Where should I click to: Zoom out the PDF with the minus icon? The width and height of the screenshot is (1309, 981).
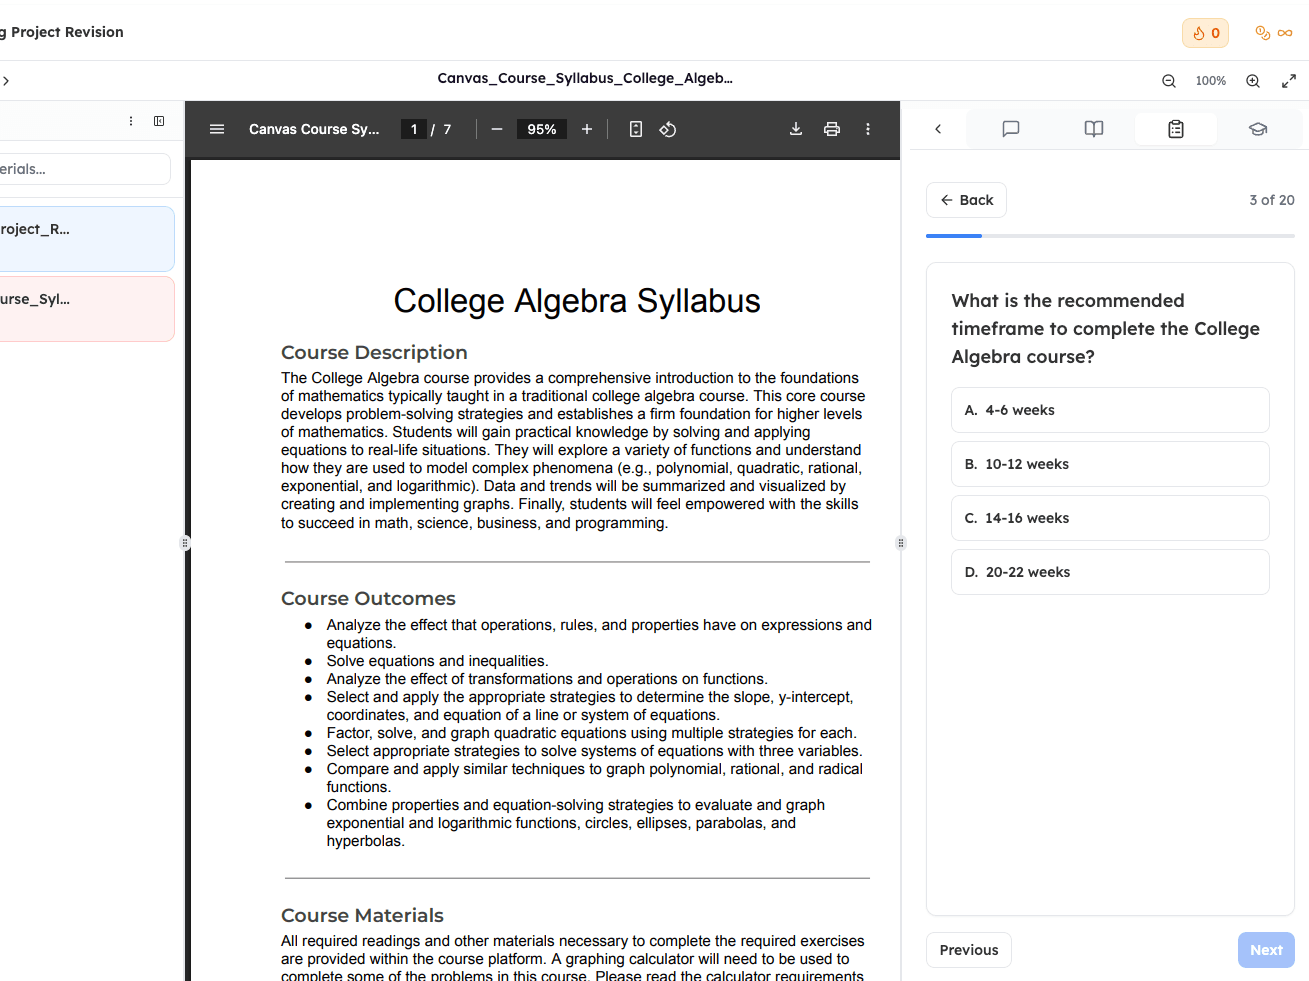[x=497, y=129]
